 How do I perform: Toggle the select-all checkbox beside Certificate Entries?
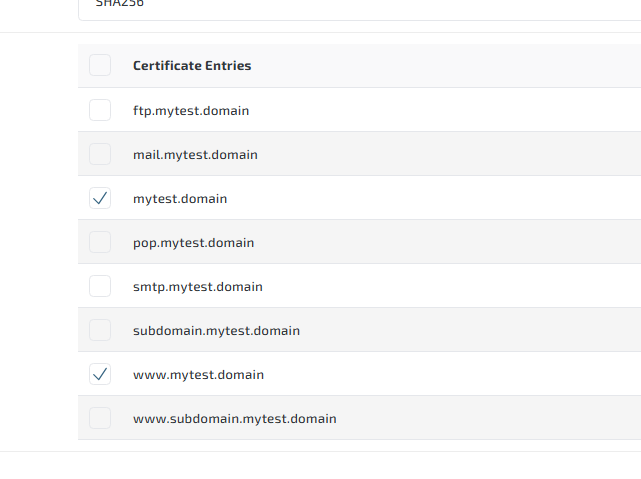[x=100, y=66]
